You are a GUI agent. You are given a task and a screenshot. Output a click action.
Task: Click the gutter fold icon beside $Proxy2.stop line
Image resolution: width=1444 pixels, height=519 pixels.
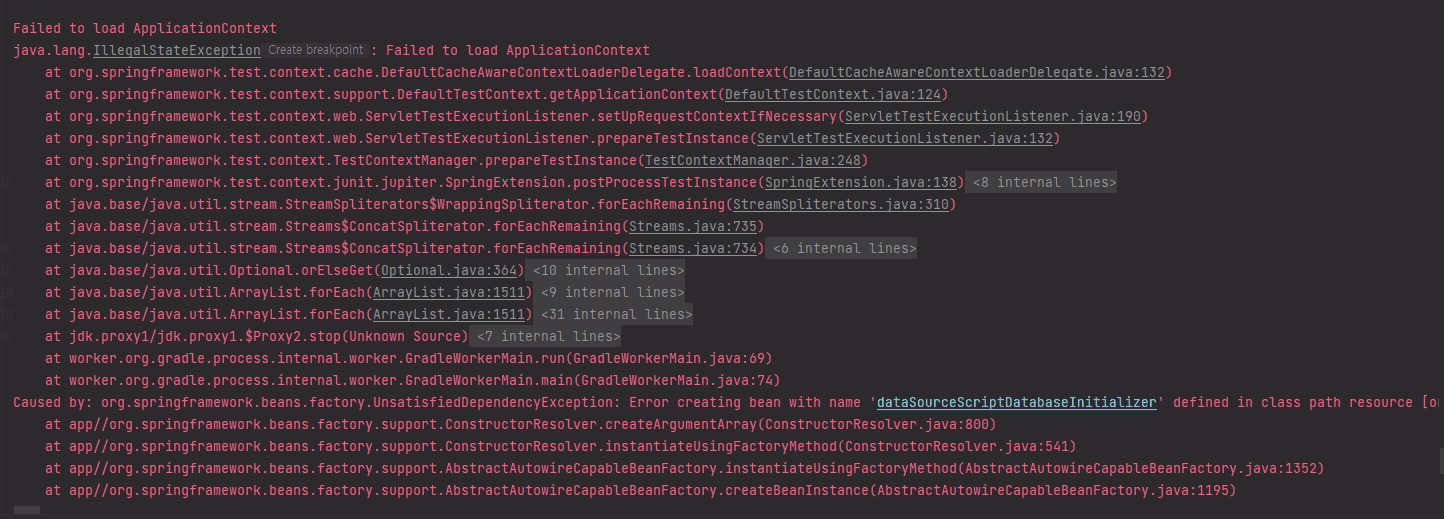[7, 336]
